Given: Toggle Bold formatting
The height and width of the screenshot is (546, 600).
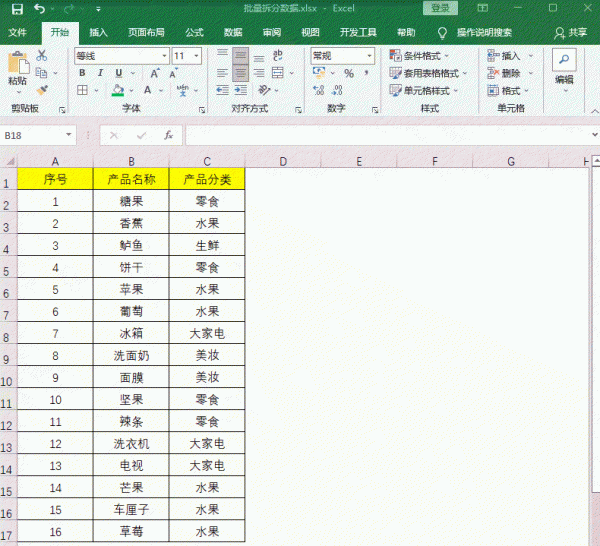Looking at the screenshot, I should (x=82, y=73).
